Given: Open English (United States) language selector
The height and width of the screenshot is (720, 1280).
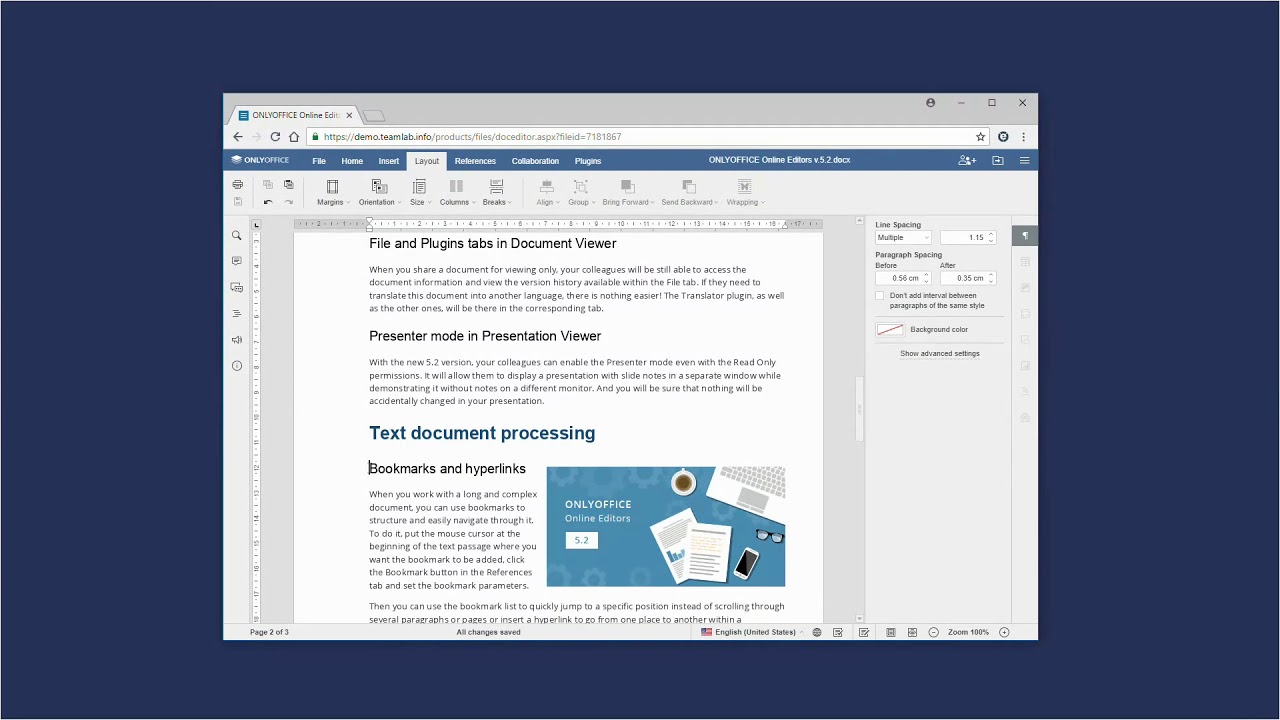Looking at the screenshot, I should point(752,632).
